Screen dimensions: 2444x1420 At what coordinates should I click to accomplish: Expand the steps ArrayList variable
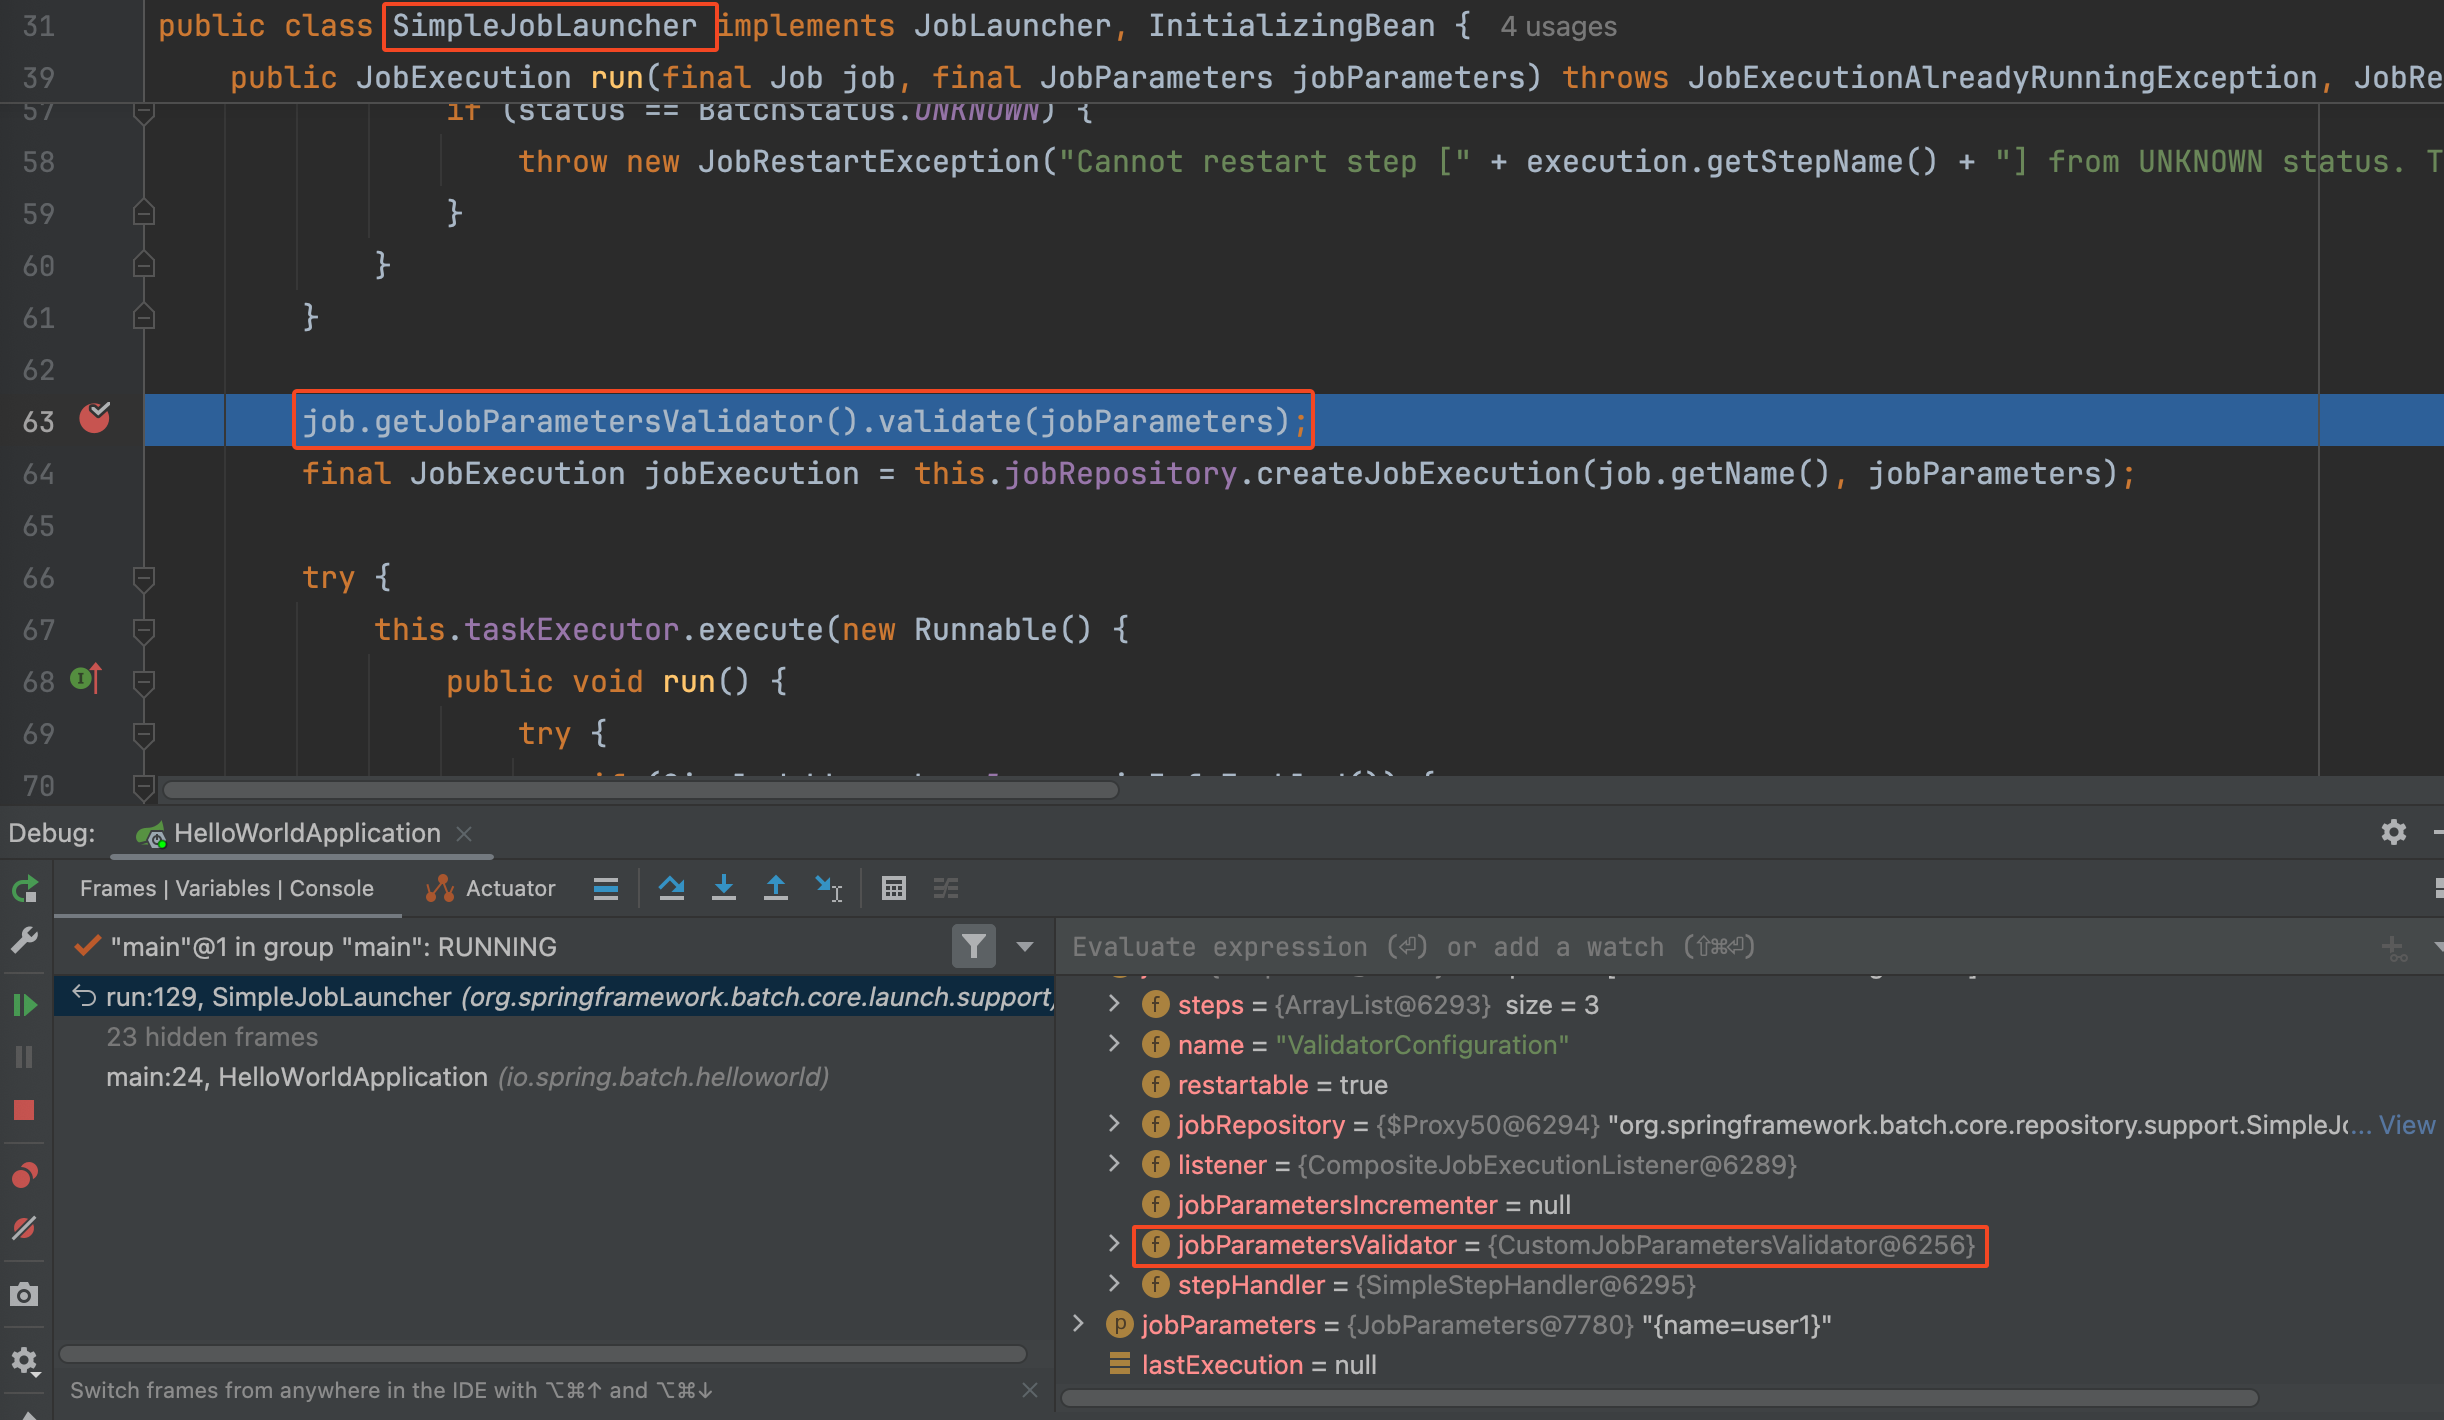coord(1114,1004)
